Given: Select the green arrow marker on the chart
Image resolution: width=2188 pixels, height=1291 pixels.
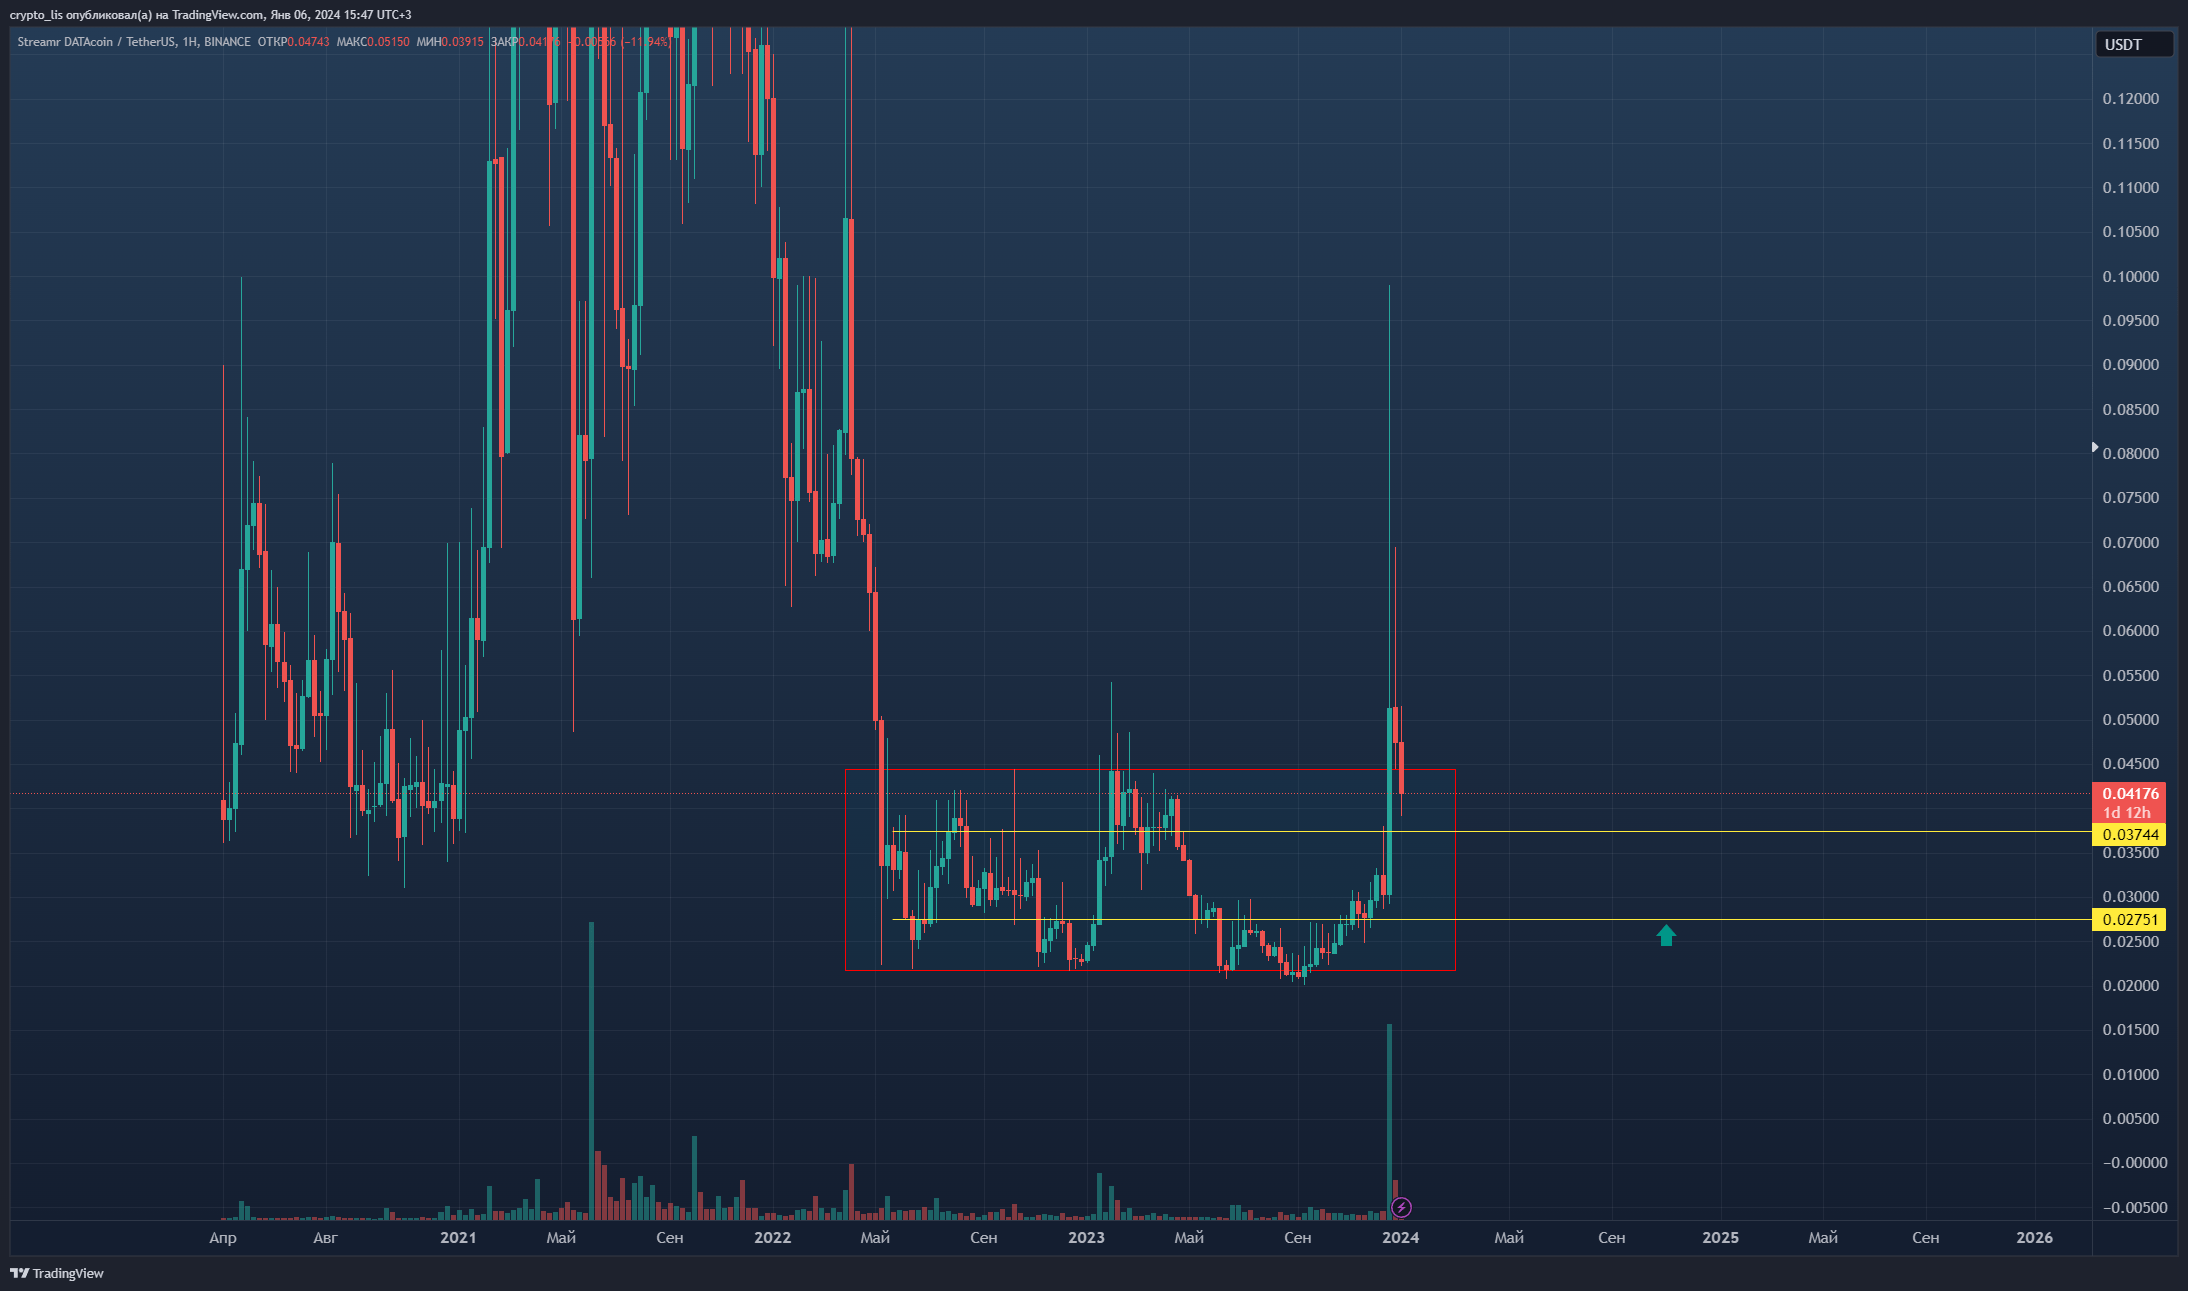Looking at the screenshot, I should tap(1666, 935).
